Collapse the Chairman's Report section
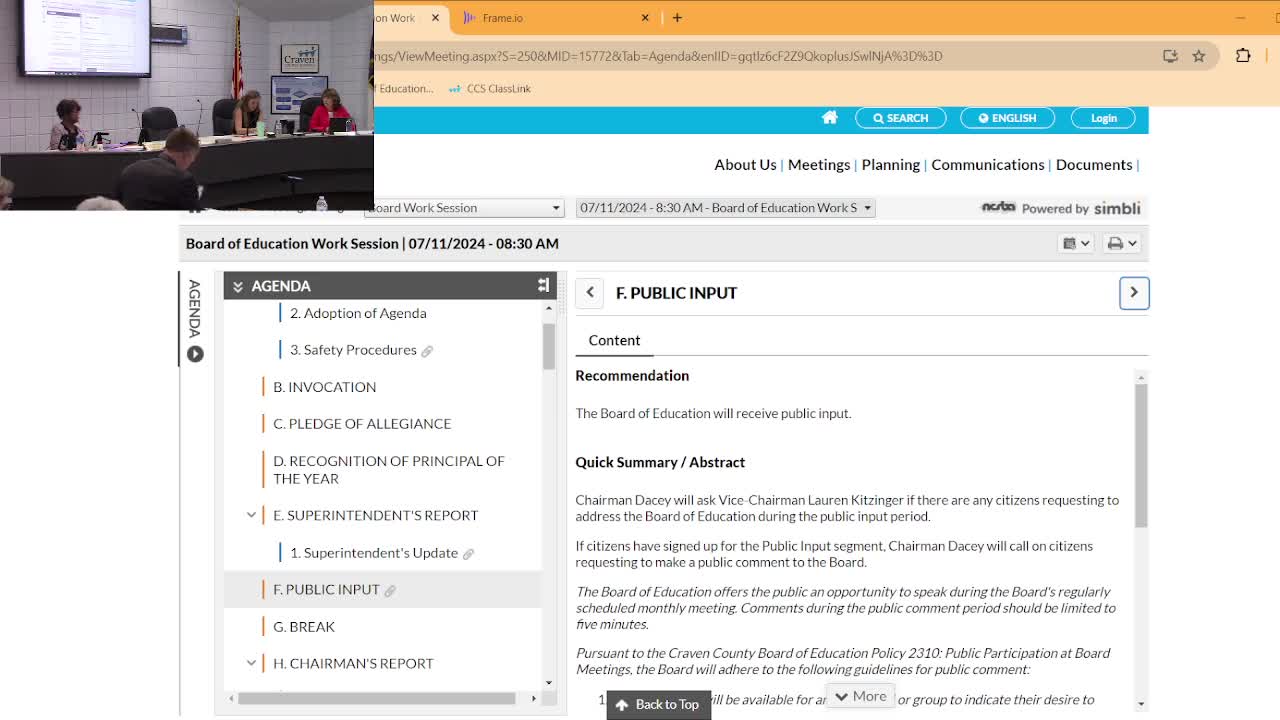This screenshot has width=1280, height=720. (251, 663)
